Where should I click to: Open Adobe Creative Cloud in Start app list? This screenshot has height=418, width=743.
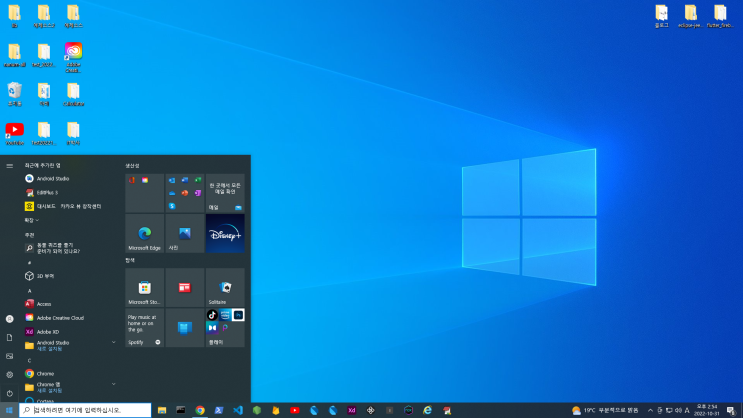(69, 318)
